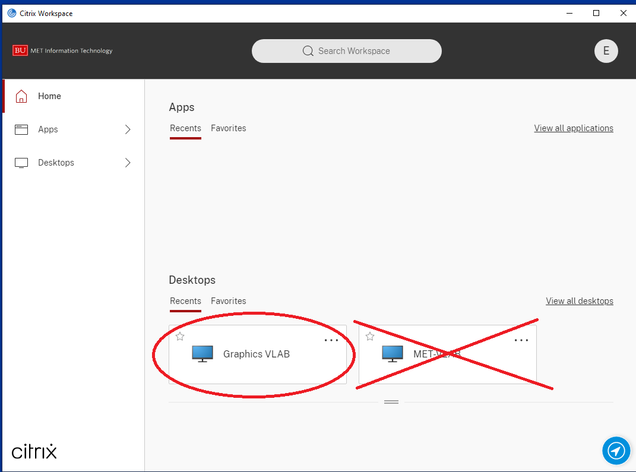Open View all desktops link
Image resolution: width=636 pixels, height=472 pixels.
579,301
